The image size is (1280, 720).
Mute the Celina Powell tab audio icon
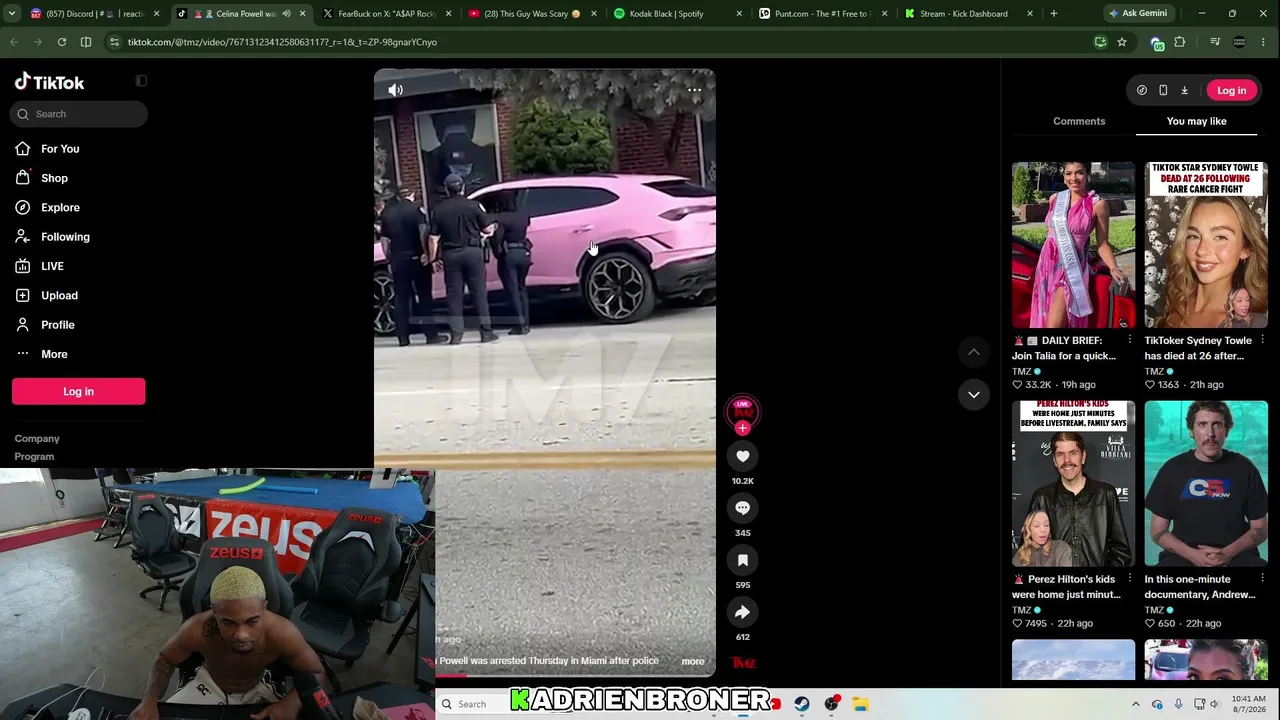tap(286, 14)
